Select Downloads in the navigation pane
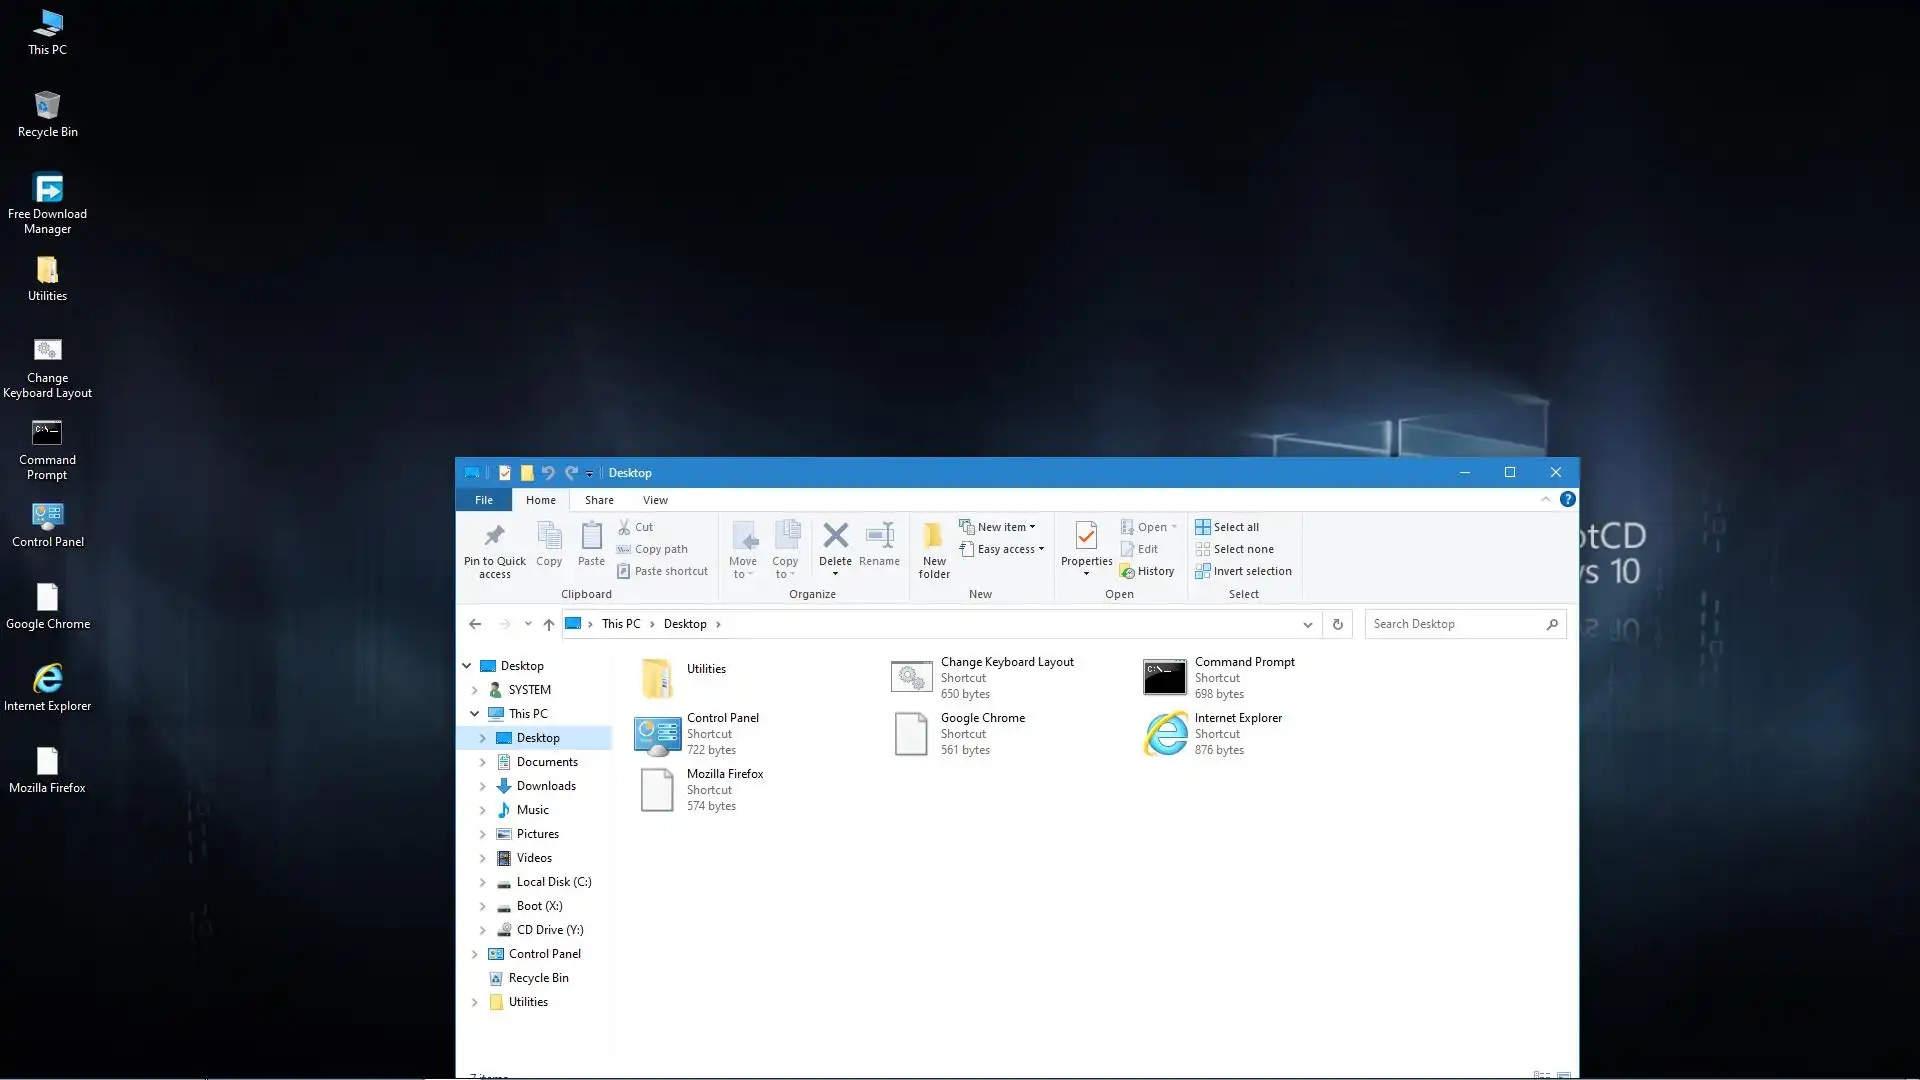Screen dimensions: 1920x1080 pyautogui.click(x=545, y=786)
